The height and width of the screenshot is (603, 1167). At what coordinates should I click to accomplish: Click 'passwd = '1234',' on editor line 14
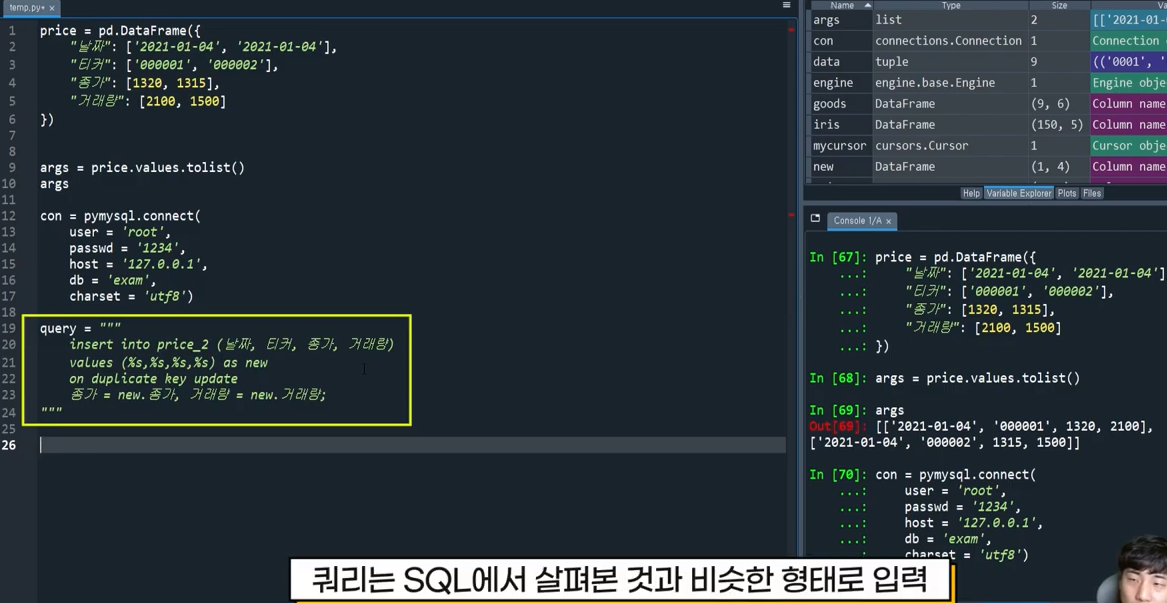(x=127, y=248)
